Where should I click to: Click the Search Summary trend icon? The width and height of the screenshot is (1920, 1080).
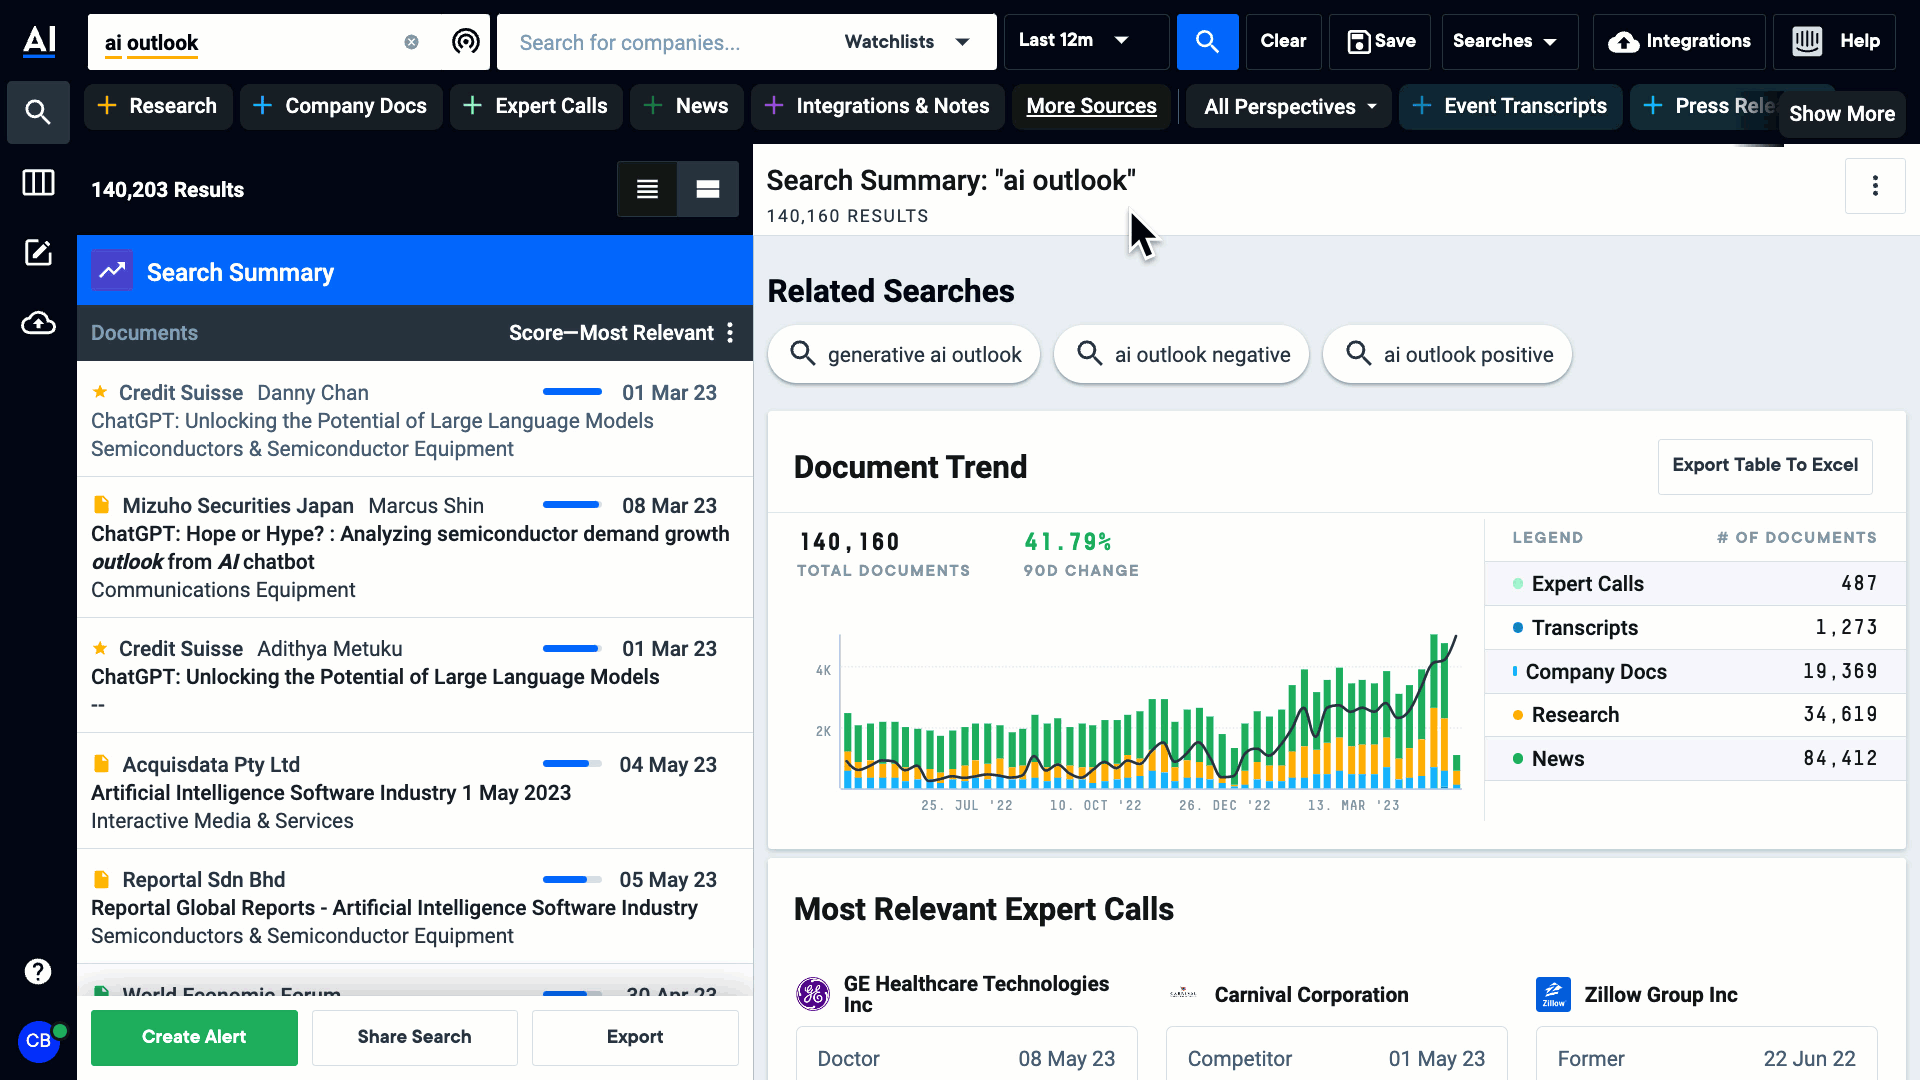[x=112, y=271]
